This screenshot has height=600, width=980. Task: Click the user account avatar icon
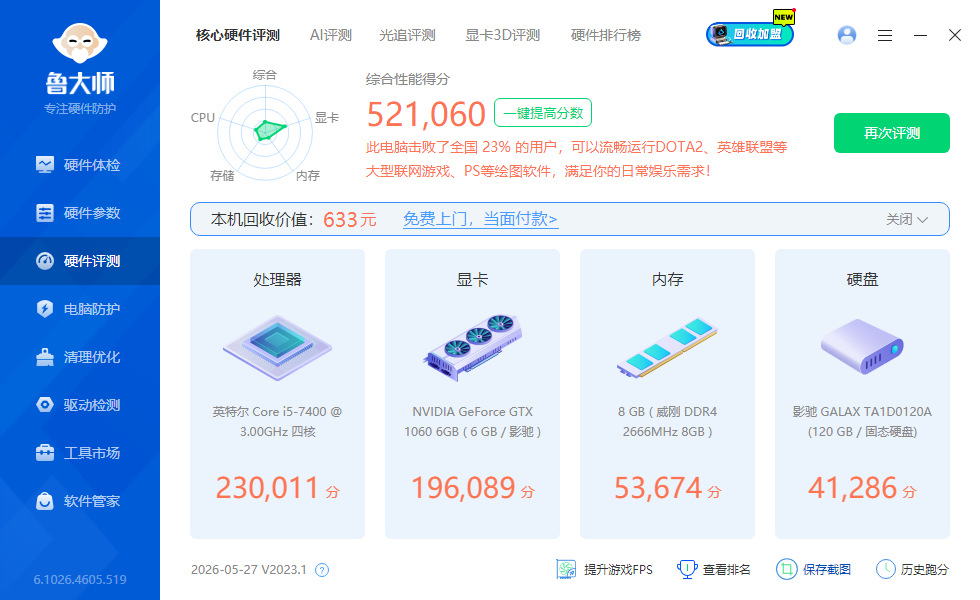[x=847, y=35]
